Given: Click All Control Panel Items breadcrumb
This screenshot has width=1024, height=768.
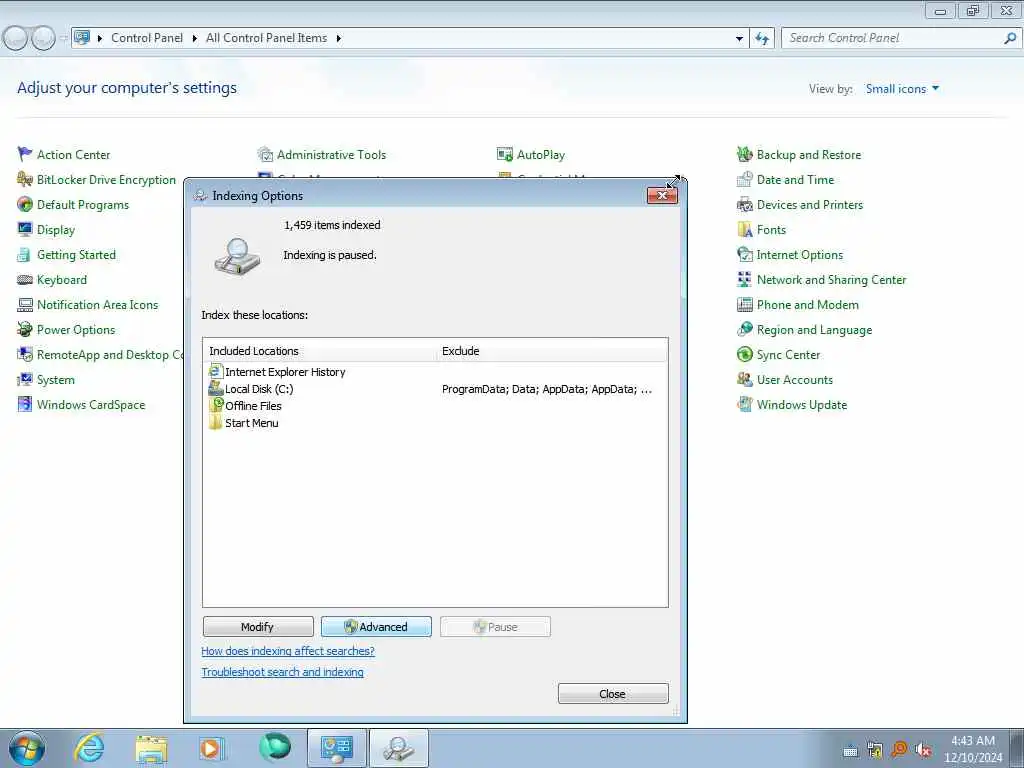Looking at the screenshot, I should point(266,38).
